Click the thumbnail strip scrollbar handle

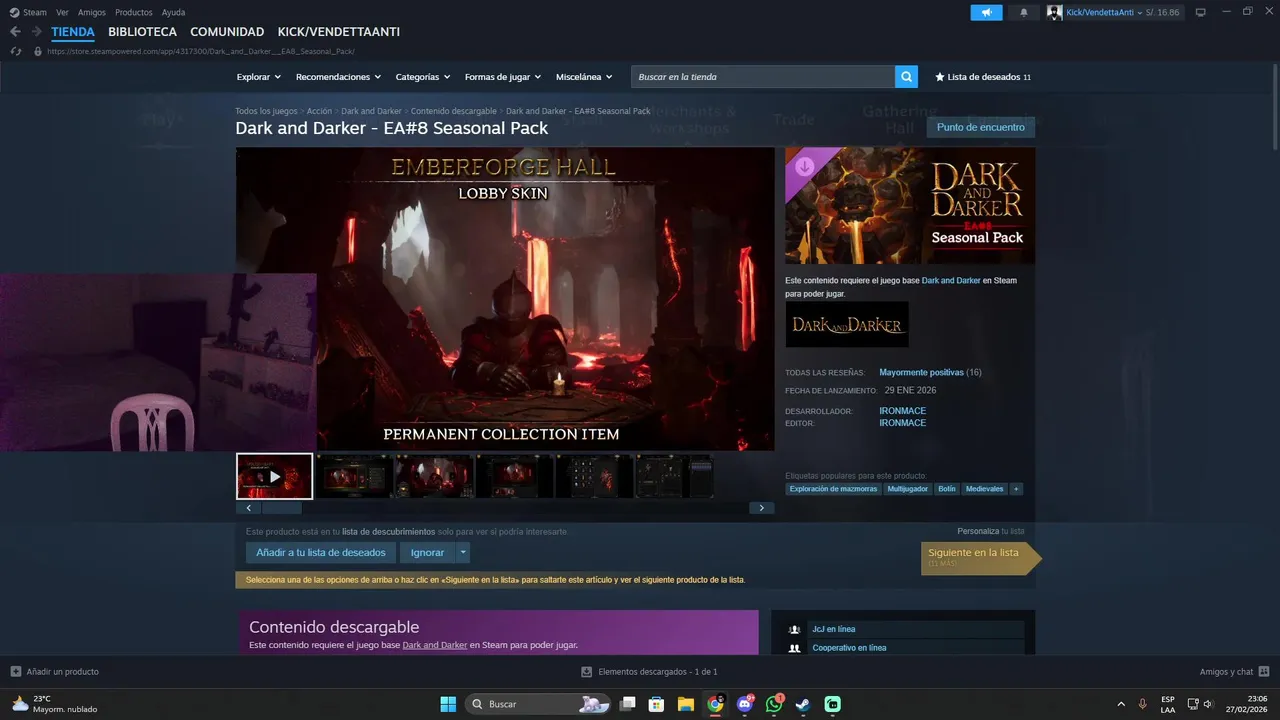pos(282,508)
